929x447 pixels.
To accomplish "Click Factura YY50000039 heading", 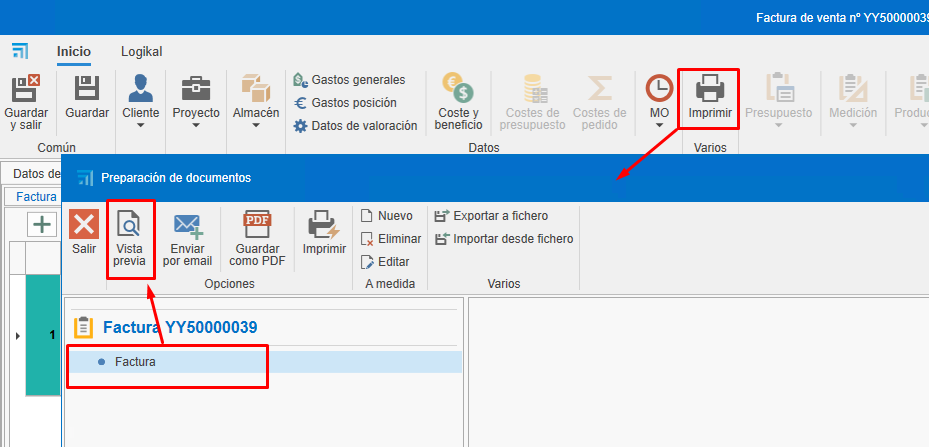I will 180,327.
